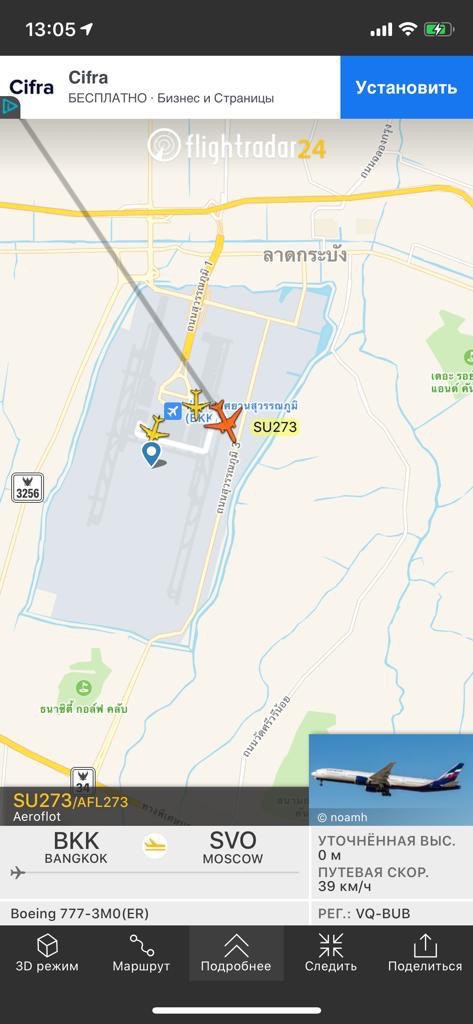Expand flight details with Подробнее
The width and height of the screenshot is (473, 1024).
click(236, 953)
